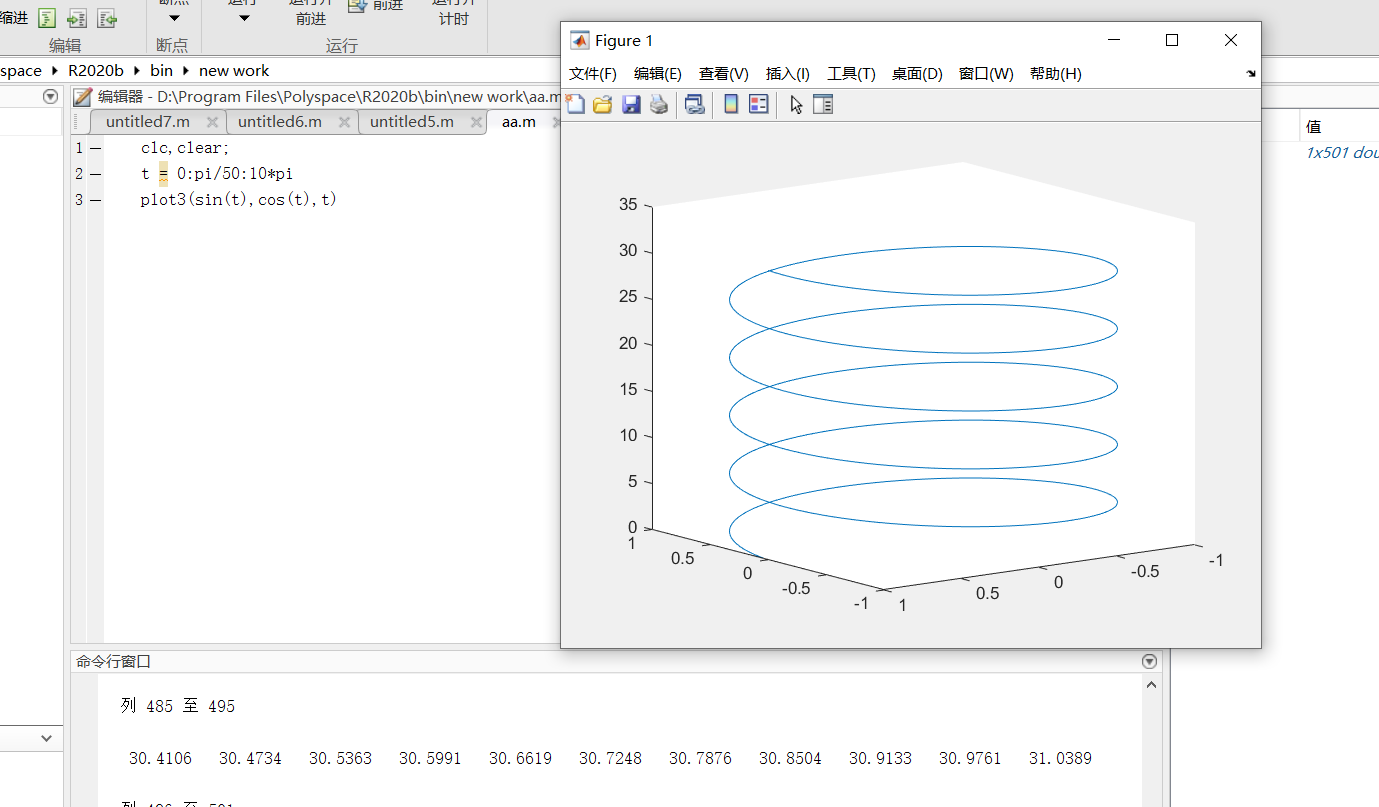Viewport: 1379px width, 807px height.
Task: Open the 断点 breakpoints dropdown arrow
Action: pos(174,18)
